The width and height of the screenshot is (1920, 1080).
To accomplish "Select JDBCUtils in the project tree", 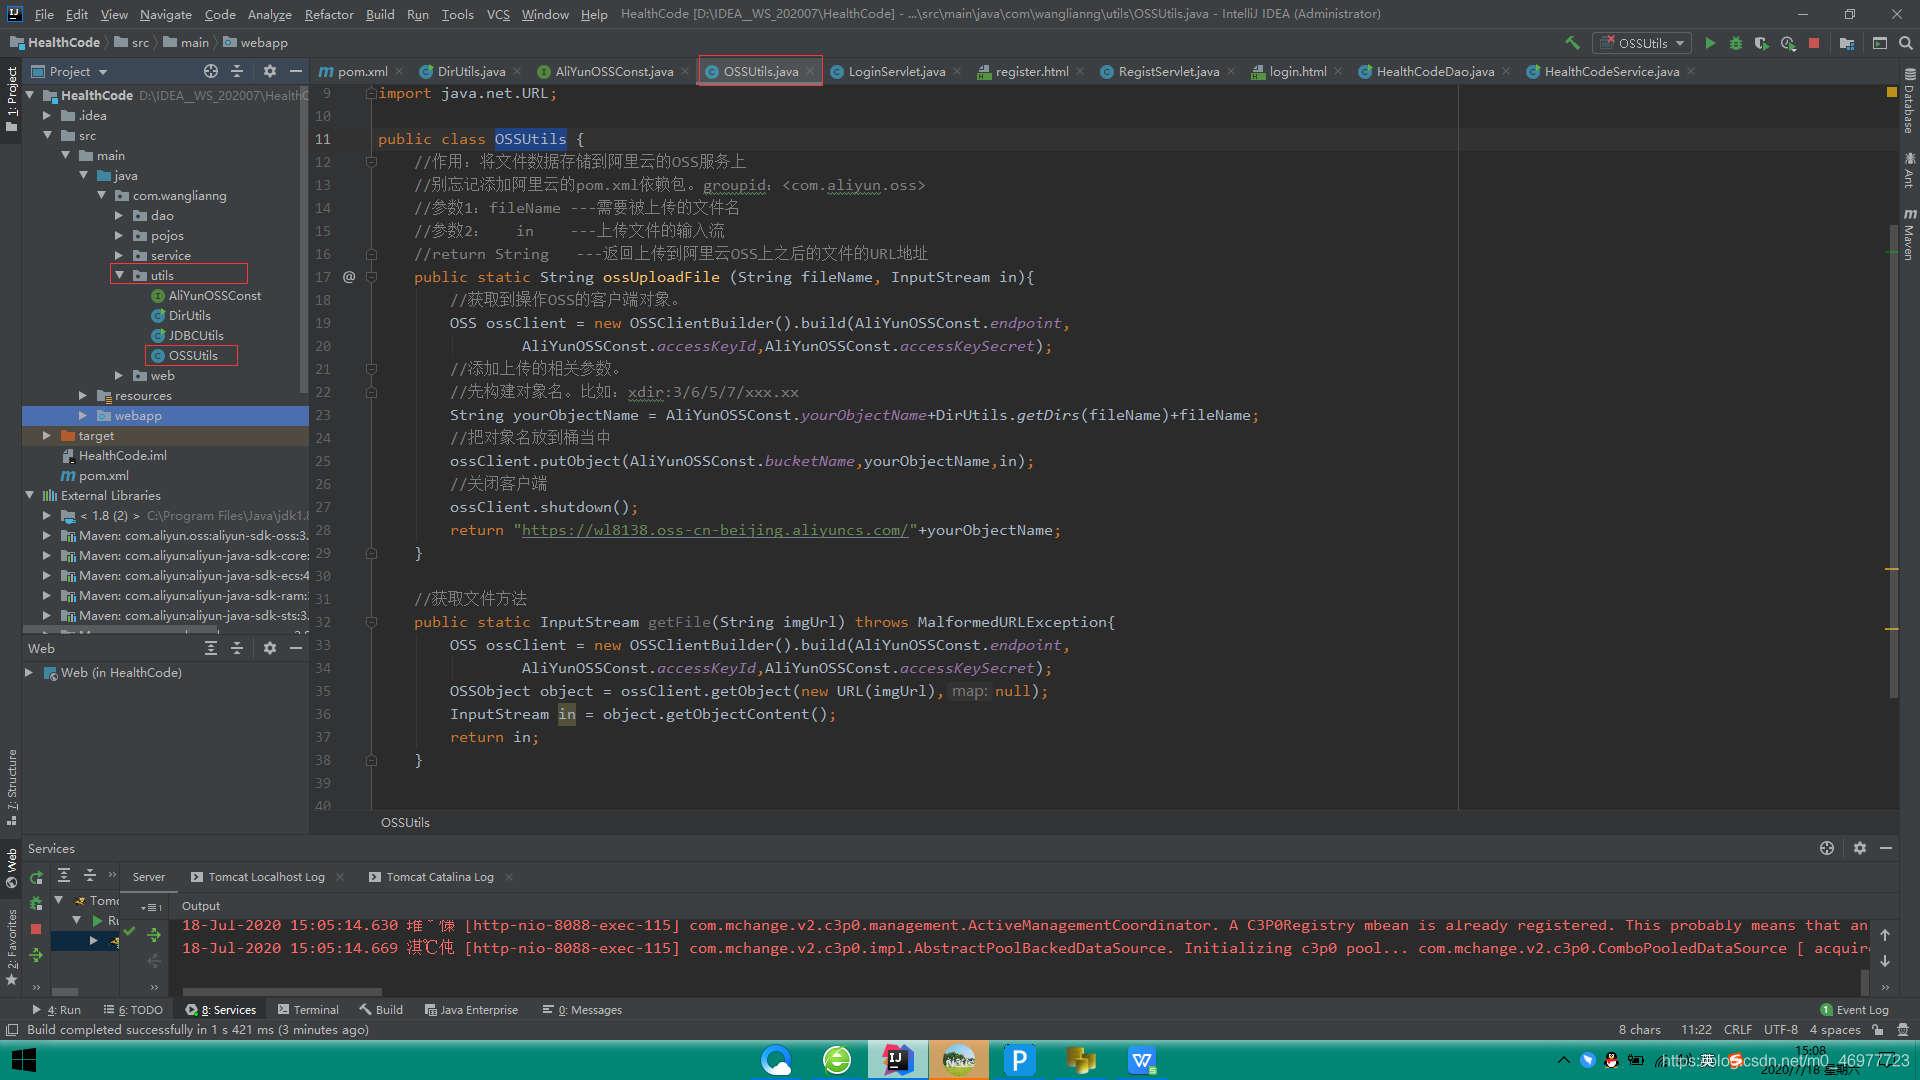I will (x=196, y=335).
